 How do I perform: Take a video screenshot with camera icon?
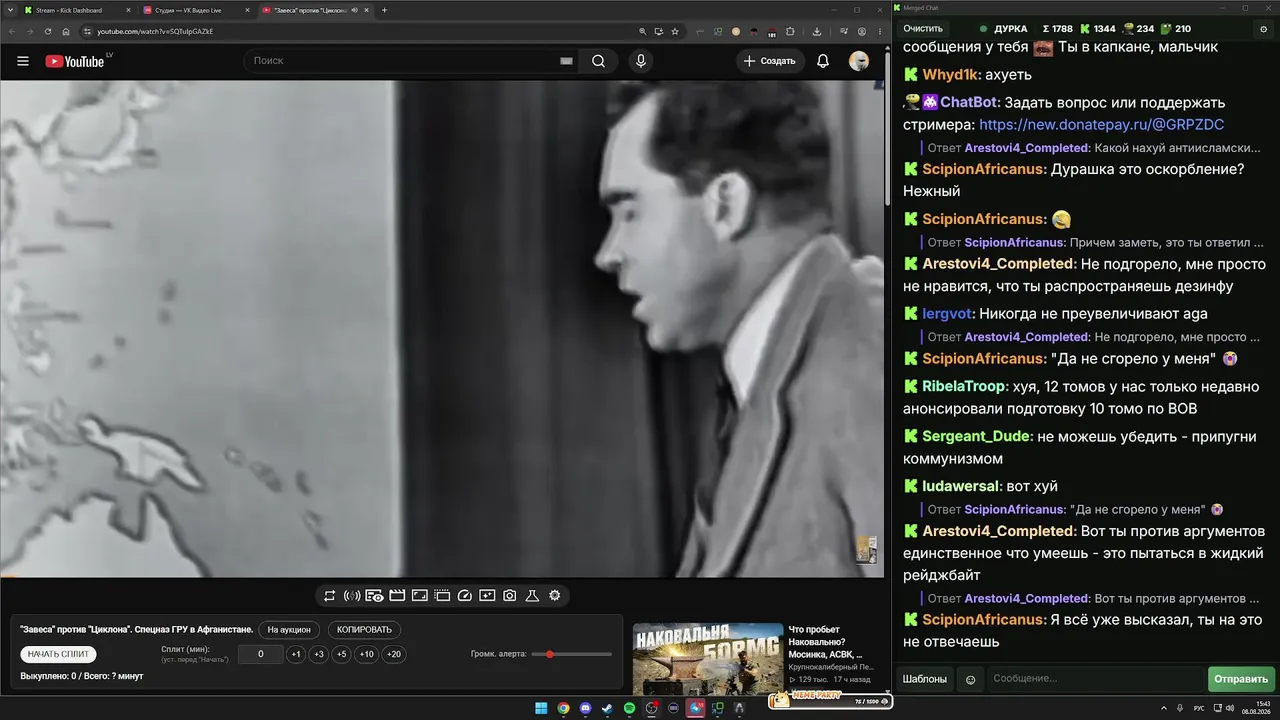pos(510,596)
